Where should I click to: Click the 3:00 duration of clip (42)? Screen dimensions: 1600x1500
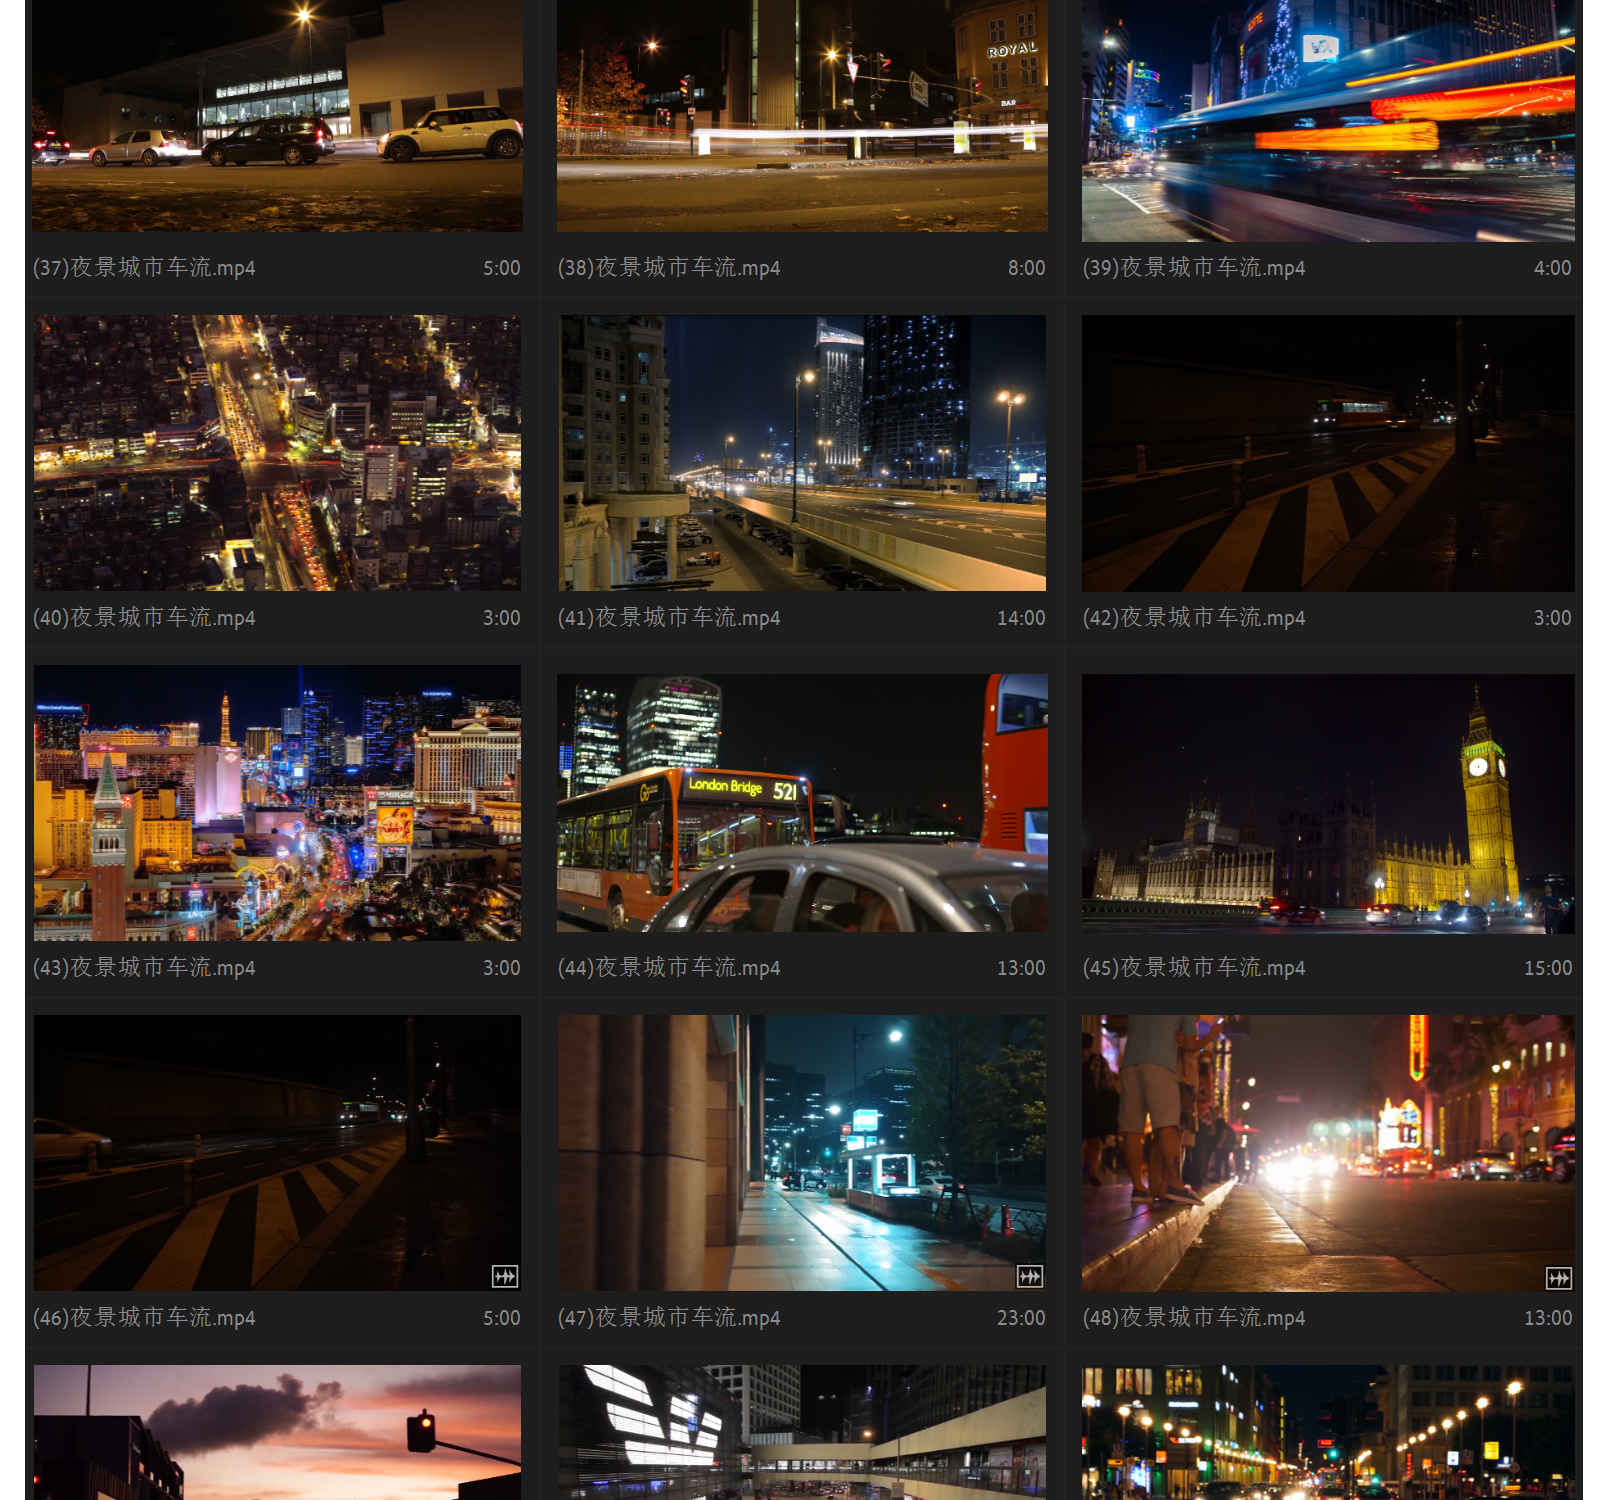(x=1553, y=618)
